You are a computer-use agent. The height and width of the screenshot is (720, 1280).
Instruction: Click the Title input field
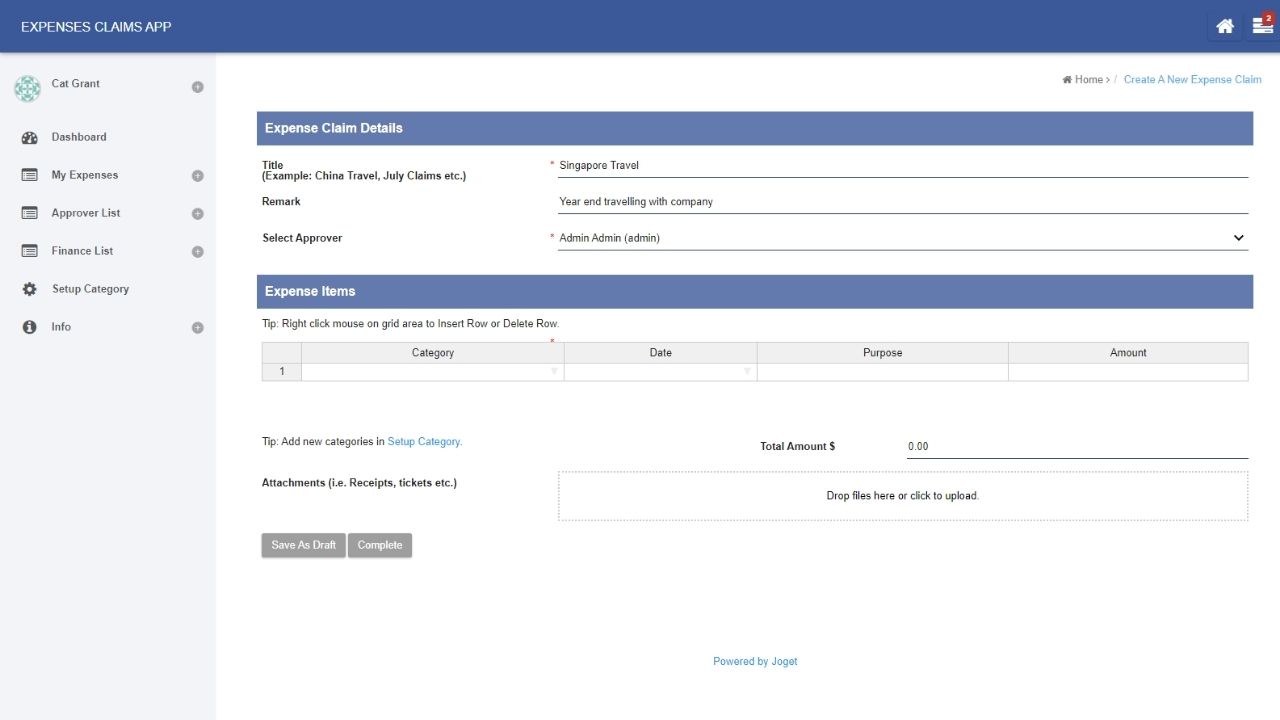(x=902, y=166)
